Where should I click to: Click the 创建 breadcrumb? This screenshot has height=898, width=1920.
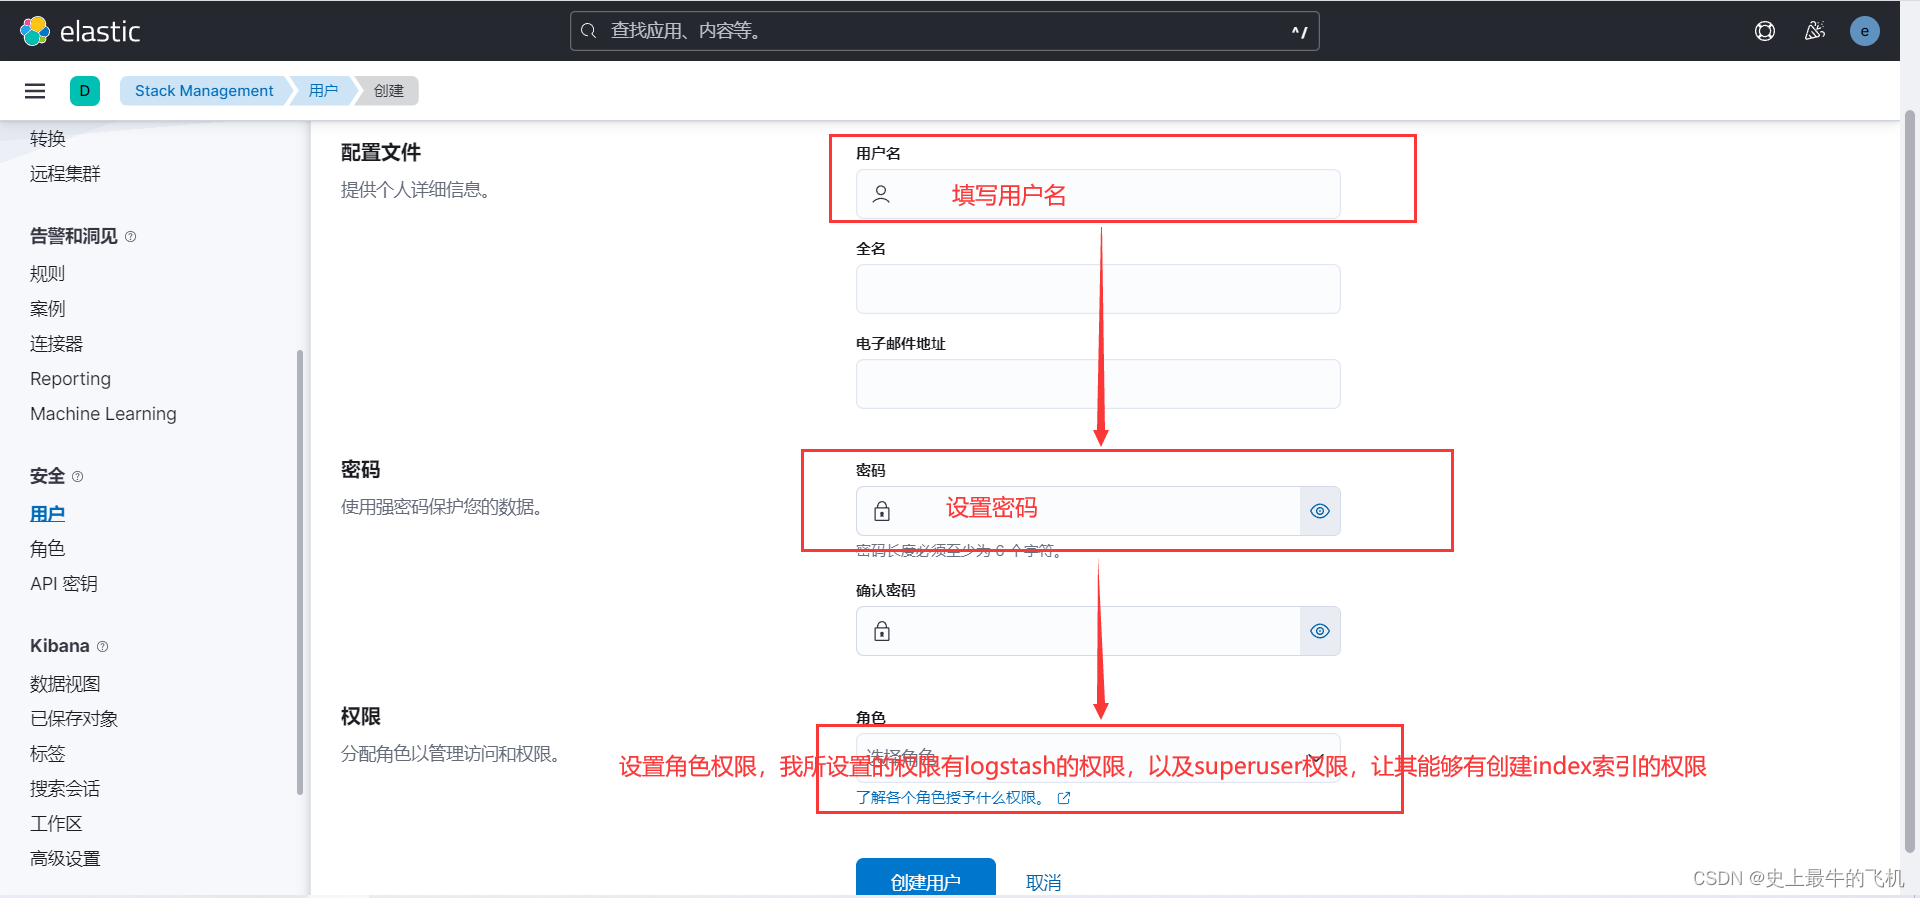pyautogui.click(x=389, y=91)
